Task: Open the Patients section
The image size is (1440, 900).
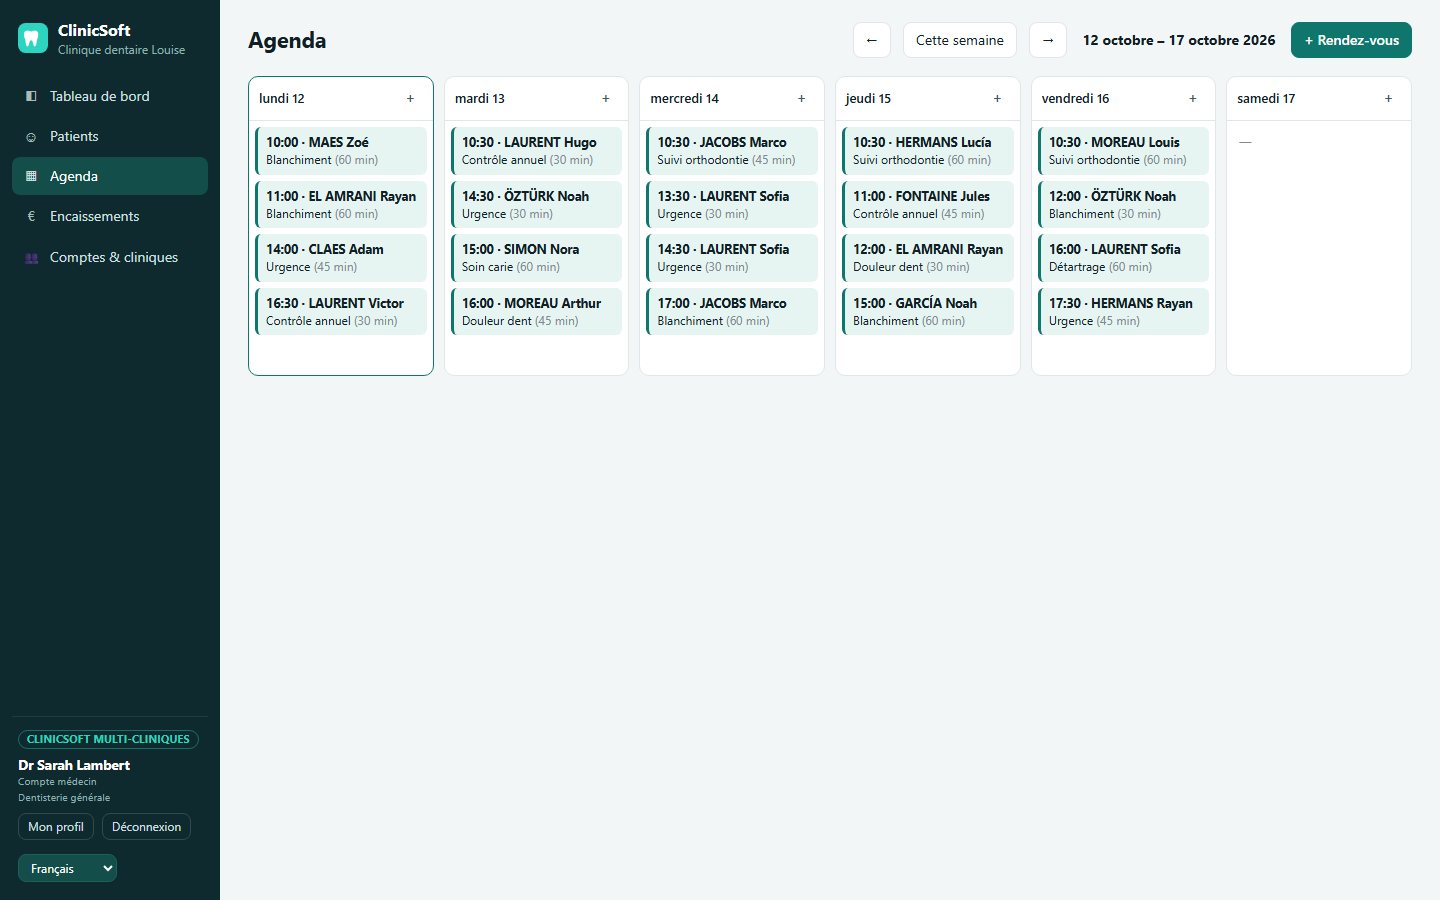Action: [x=110, y=136]
